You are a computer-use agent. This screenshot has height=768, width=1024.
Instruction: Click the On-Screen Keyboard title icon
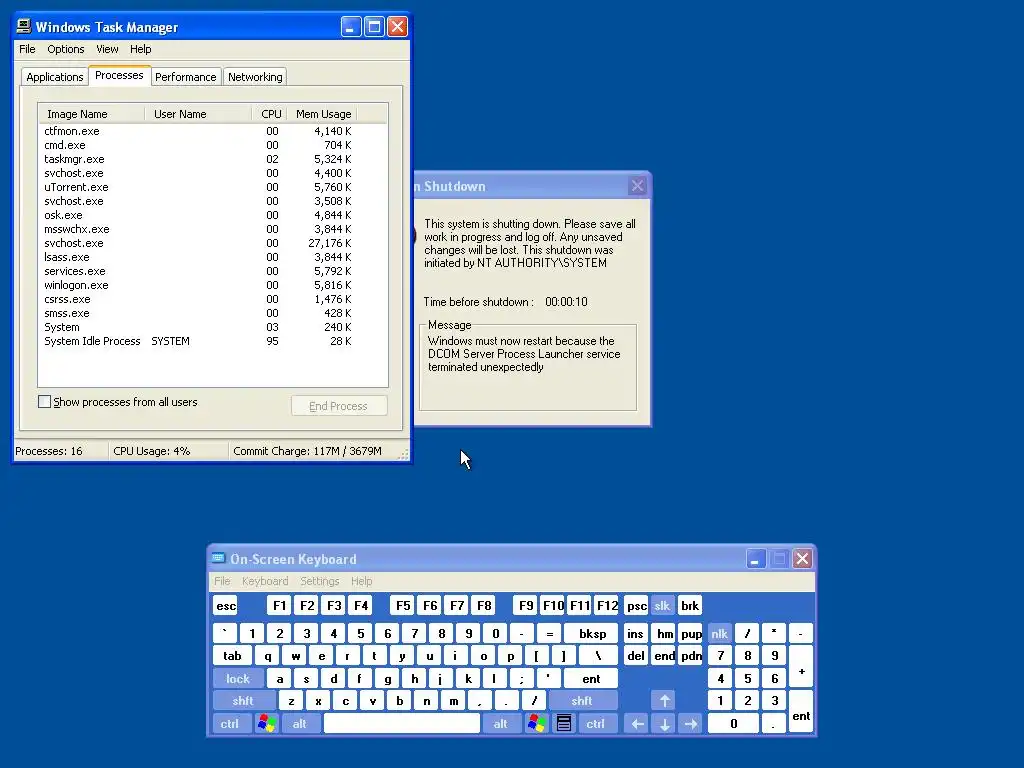(218, 558)
